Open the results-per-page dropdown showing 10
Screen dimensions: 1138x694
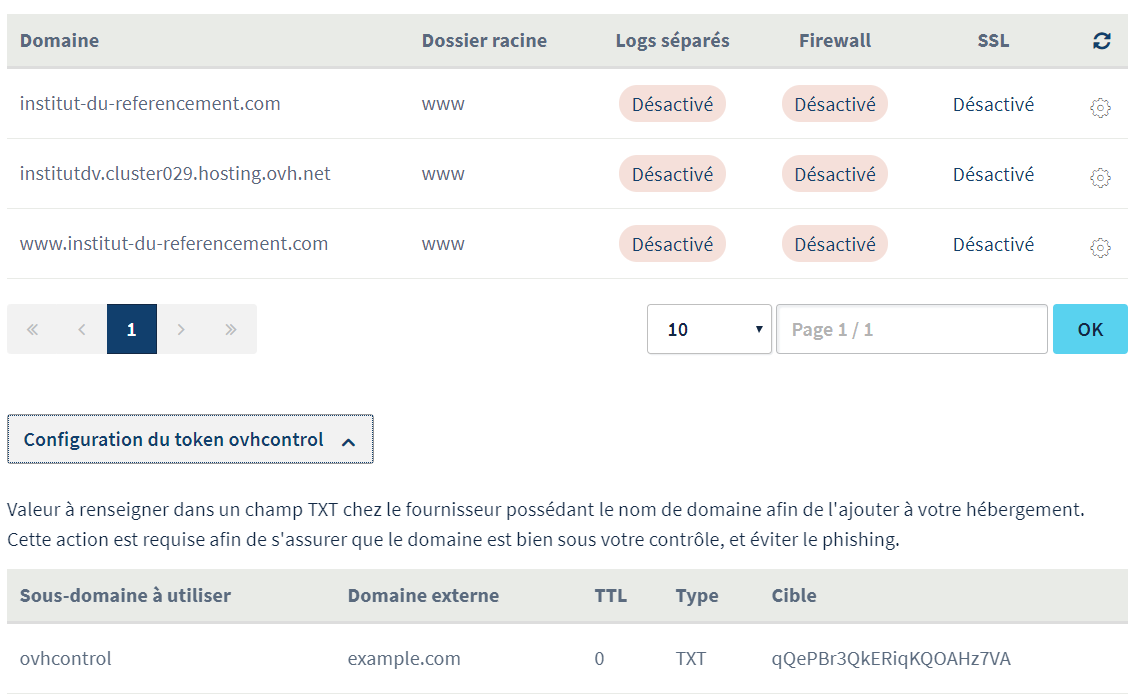(x=709, y=329)
